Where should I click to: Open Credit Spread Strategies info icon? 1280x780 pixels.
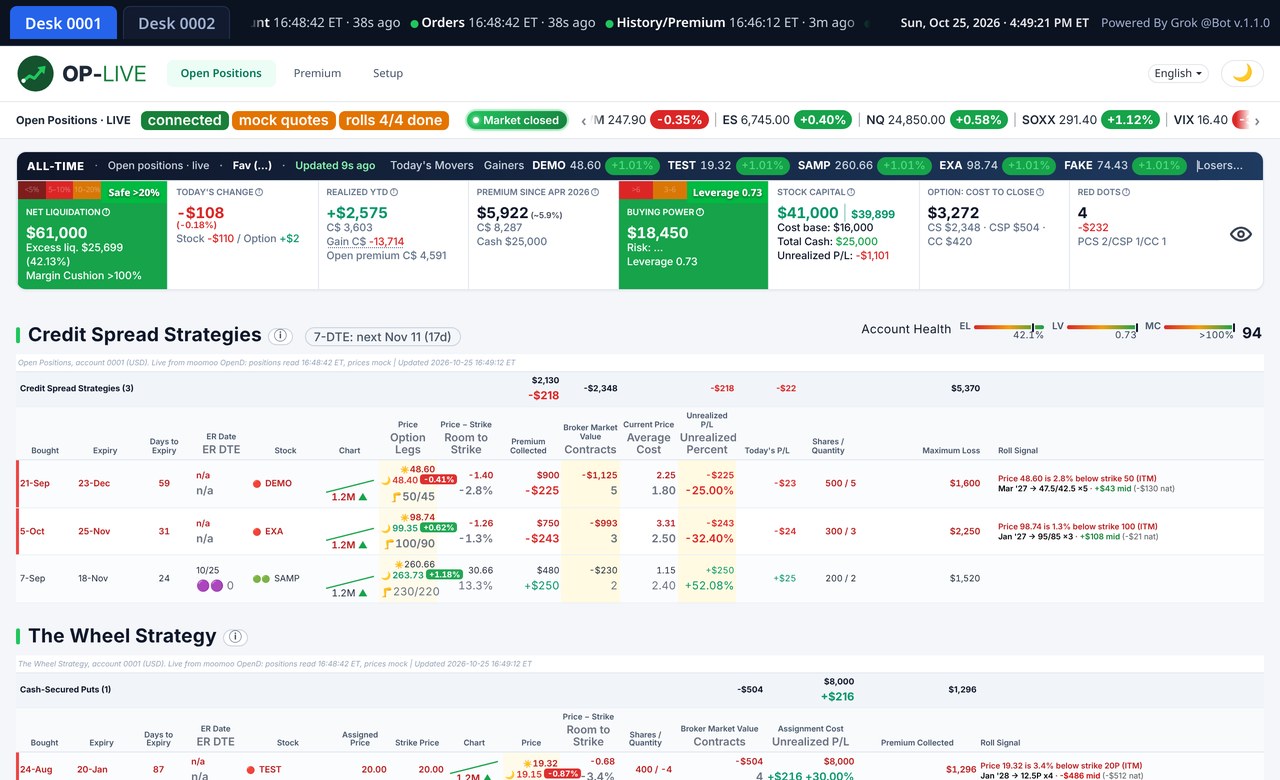click(281, 336)
